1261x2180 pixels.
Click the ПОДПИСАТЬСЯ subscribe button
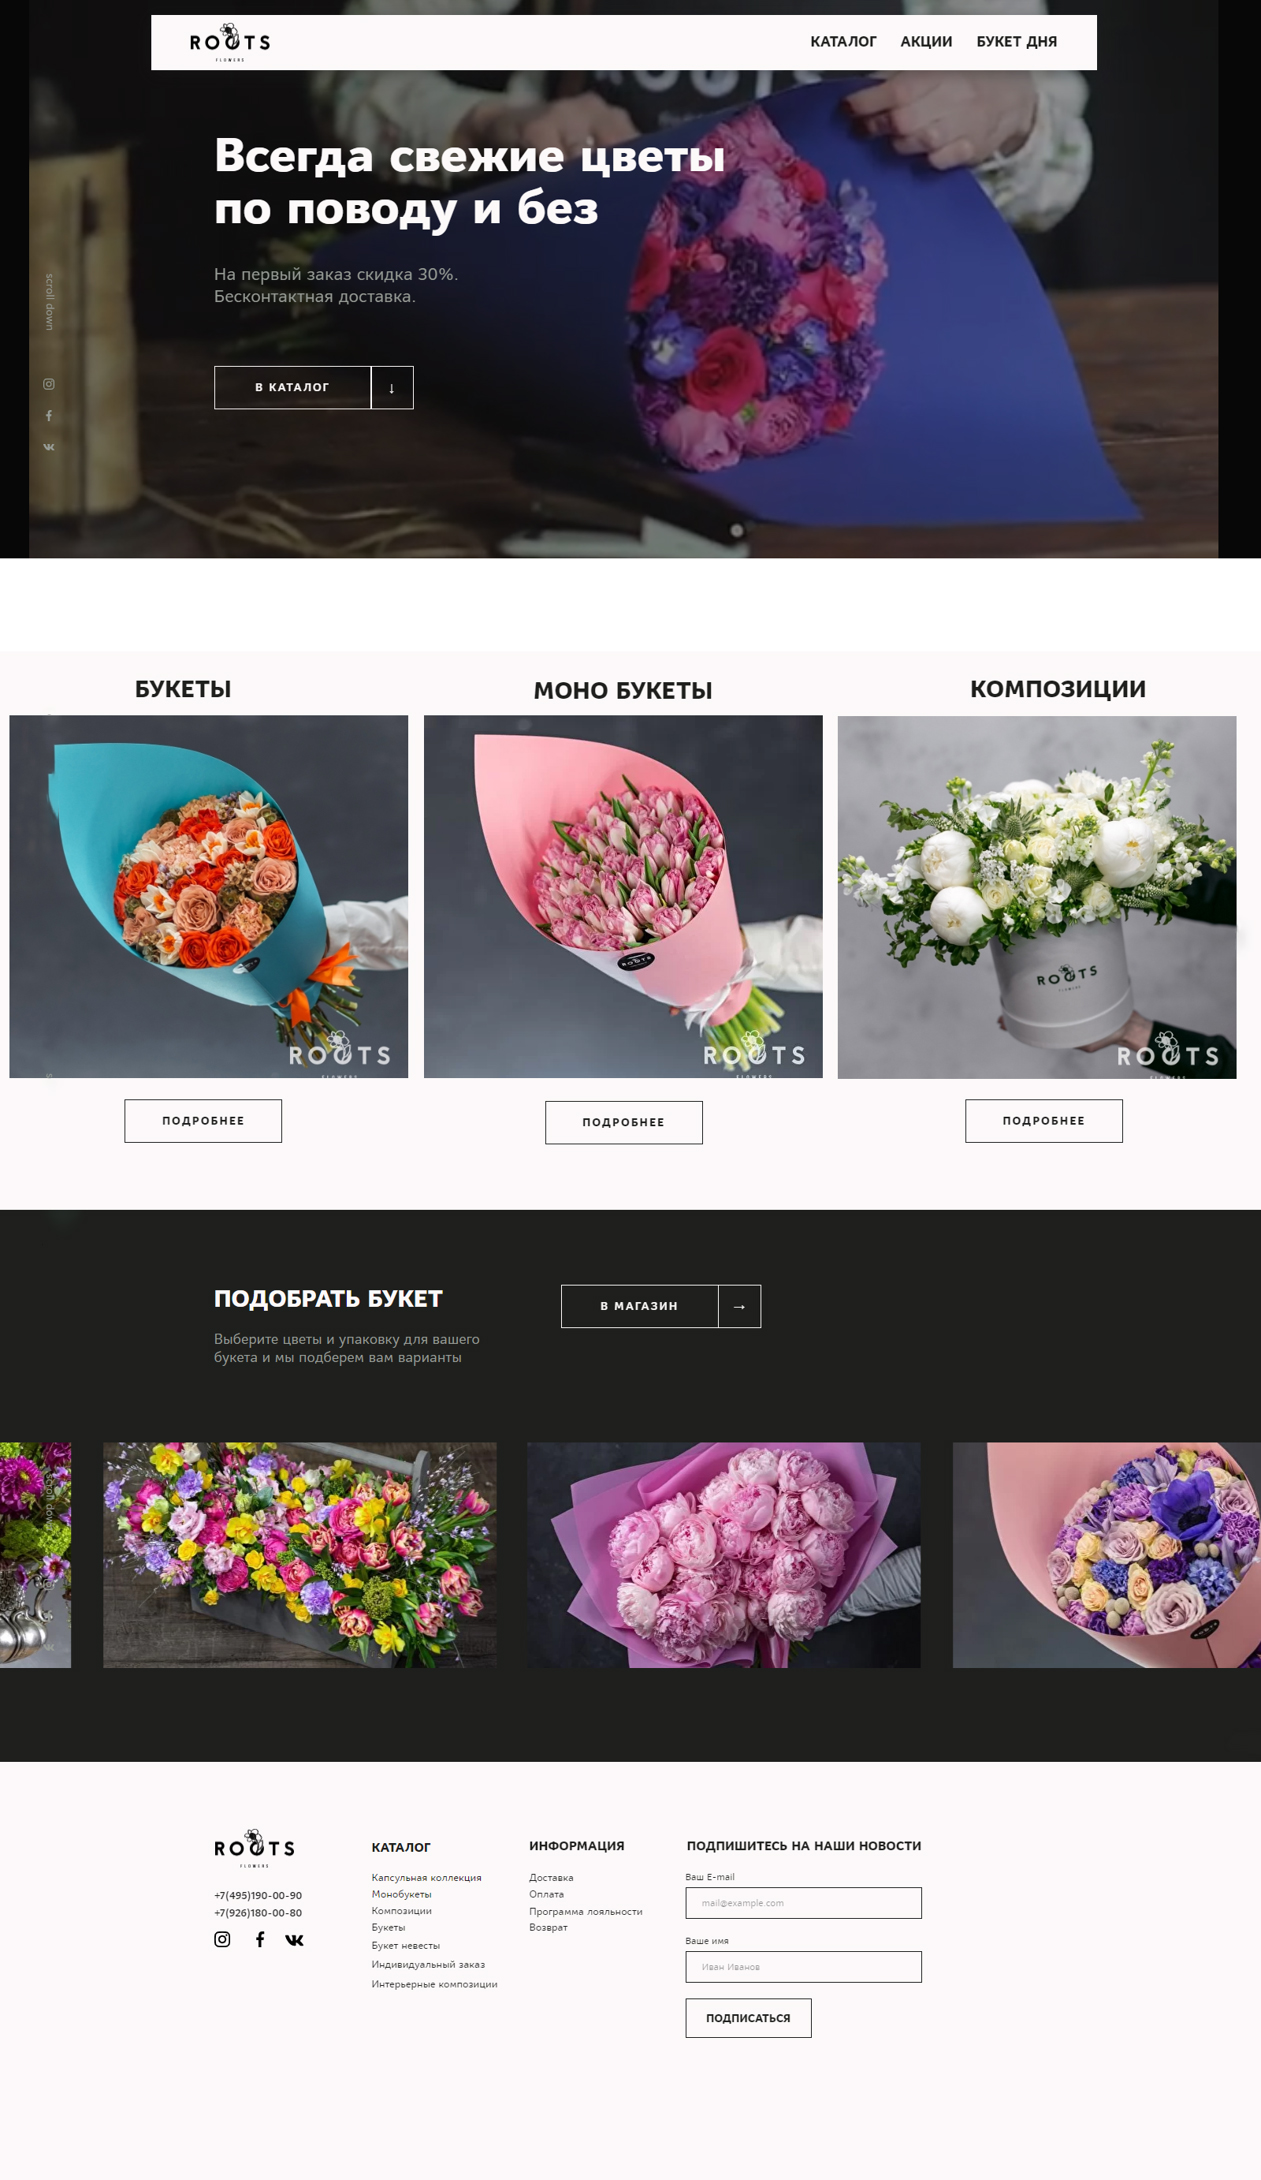(x=748, y=2018)
